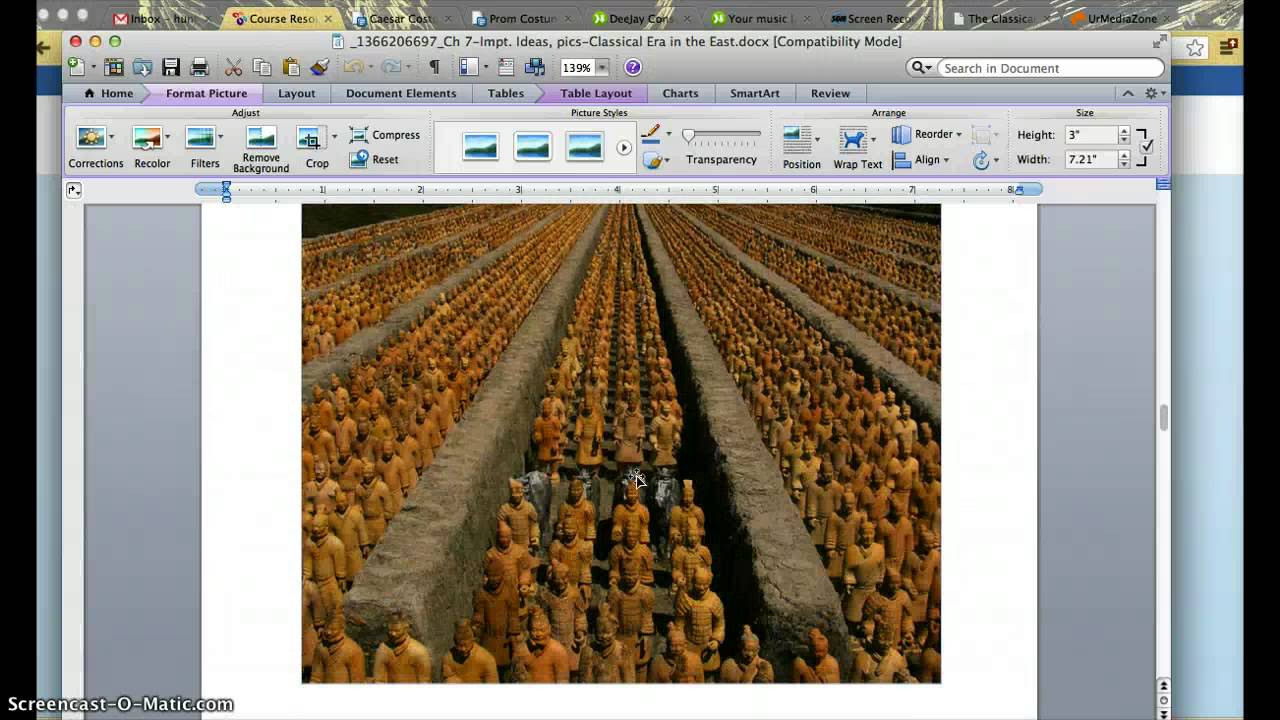This screenshot has height=720, width=1280.
Task: Click the Filters icon
Action: (x=200, y=137)
